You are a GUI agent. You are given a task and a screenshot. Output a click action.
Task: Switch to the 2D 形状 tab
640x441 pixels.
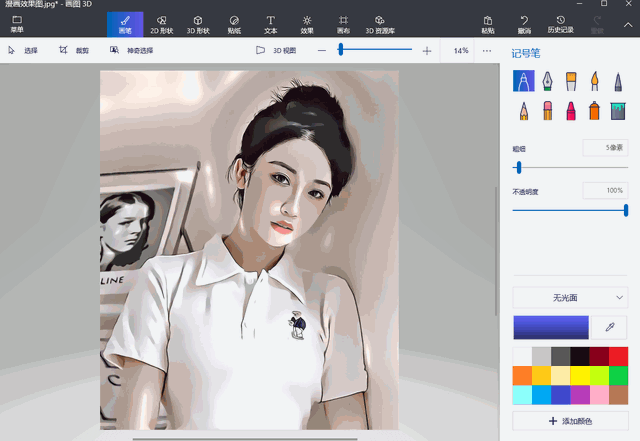point(162,24)
